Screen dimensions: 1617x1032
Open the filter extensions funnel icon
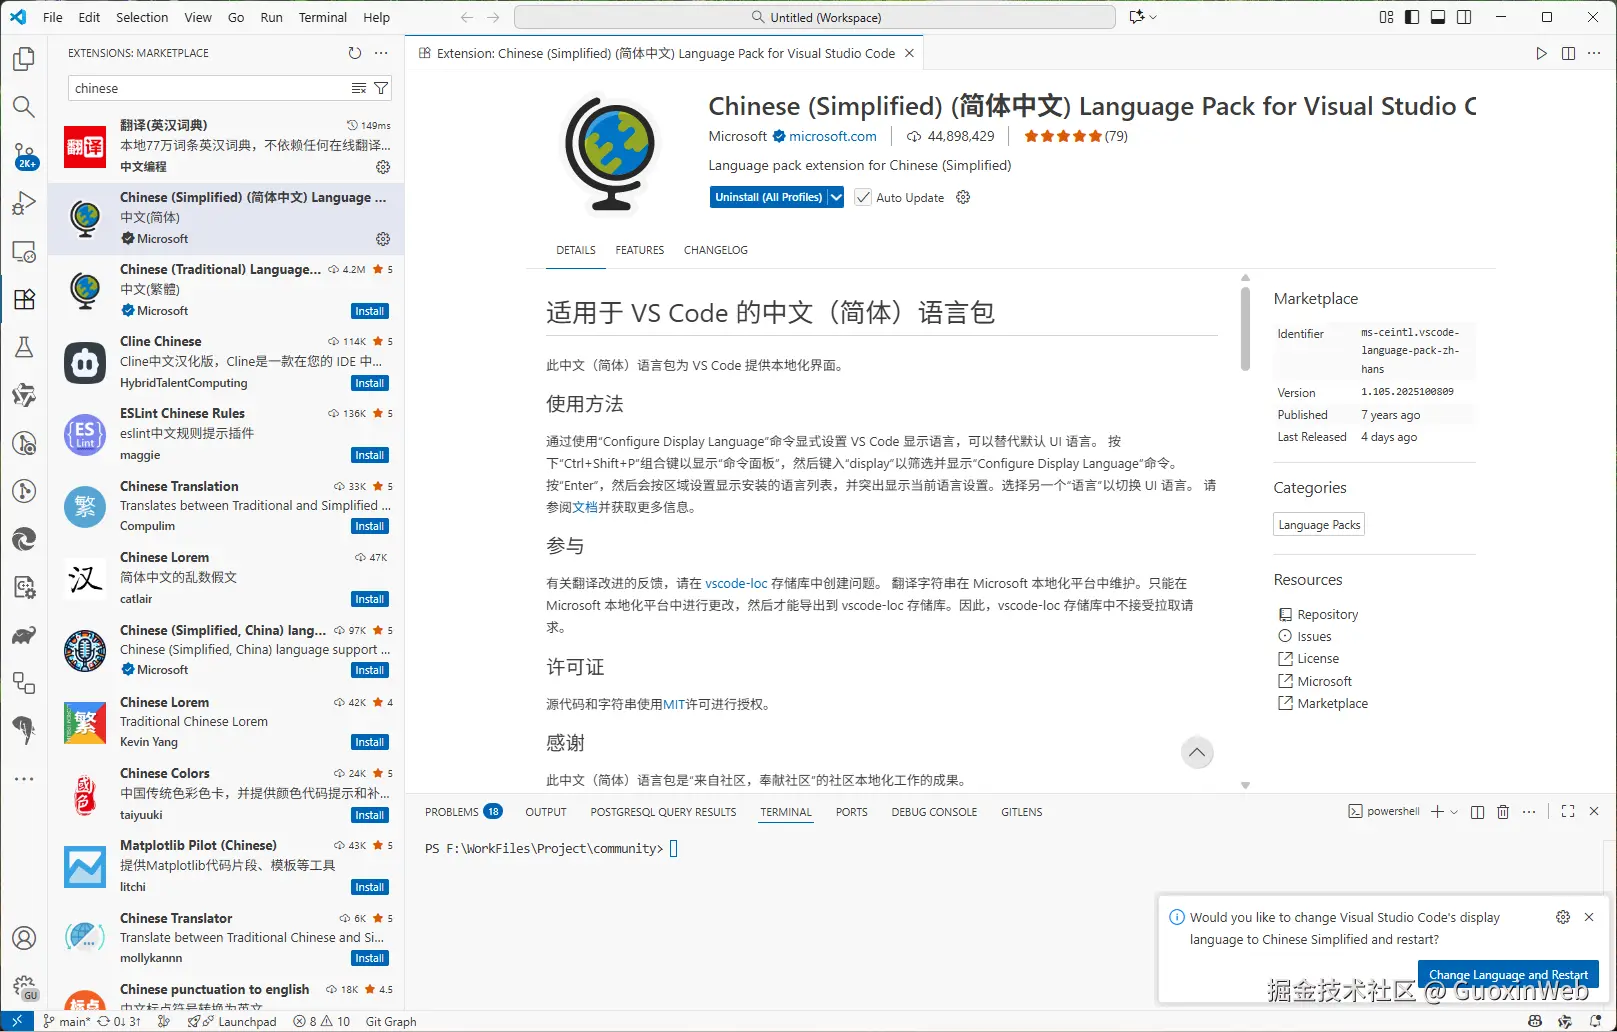click(x=381, y=88)
